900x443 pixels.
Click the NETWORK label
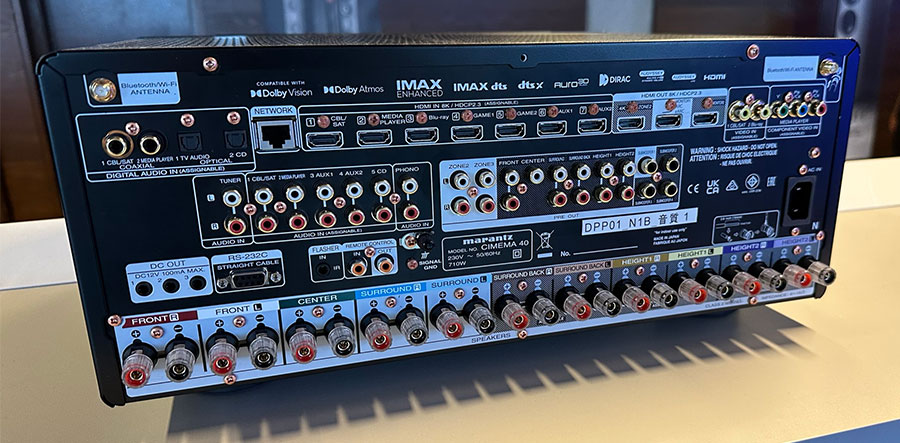coord(274,111)
